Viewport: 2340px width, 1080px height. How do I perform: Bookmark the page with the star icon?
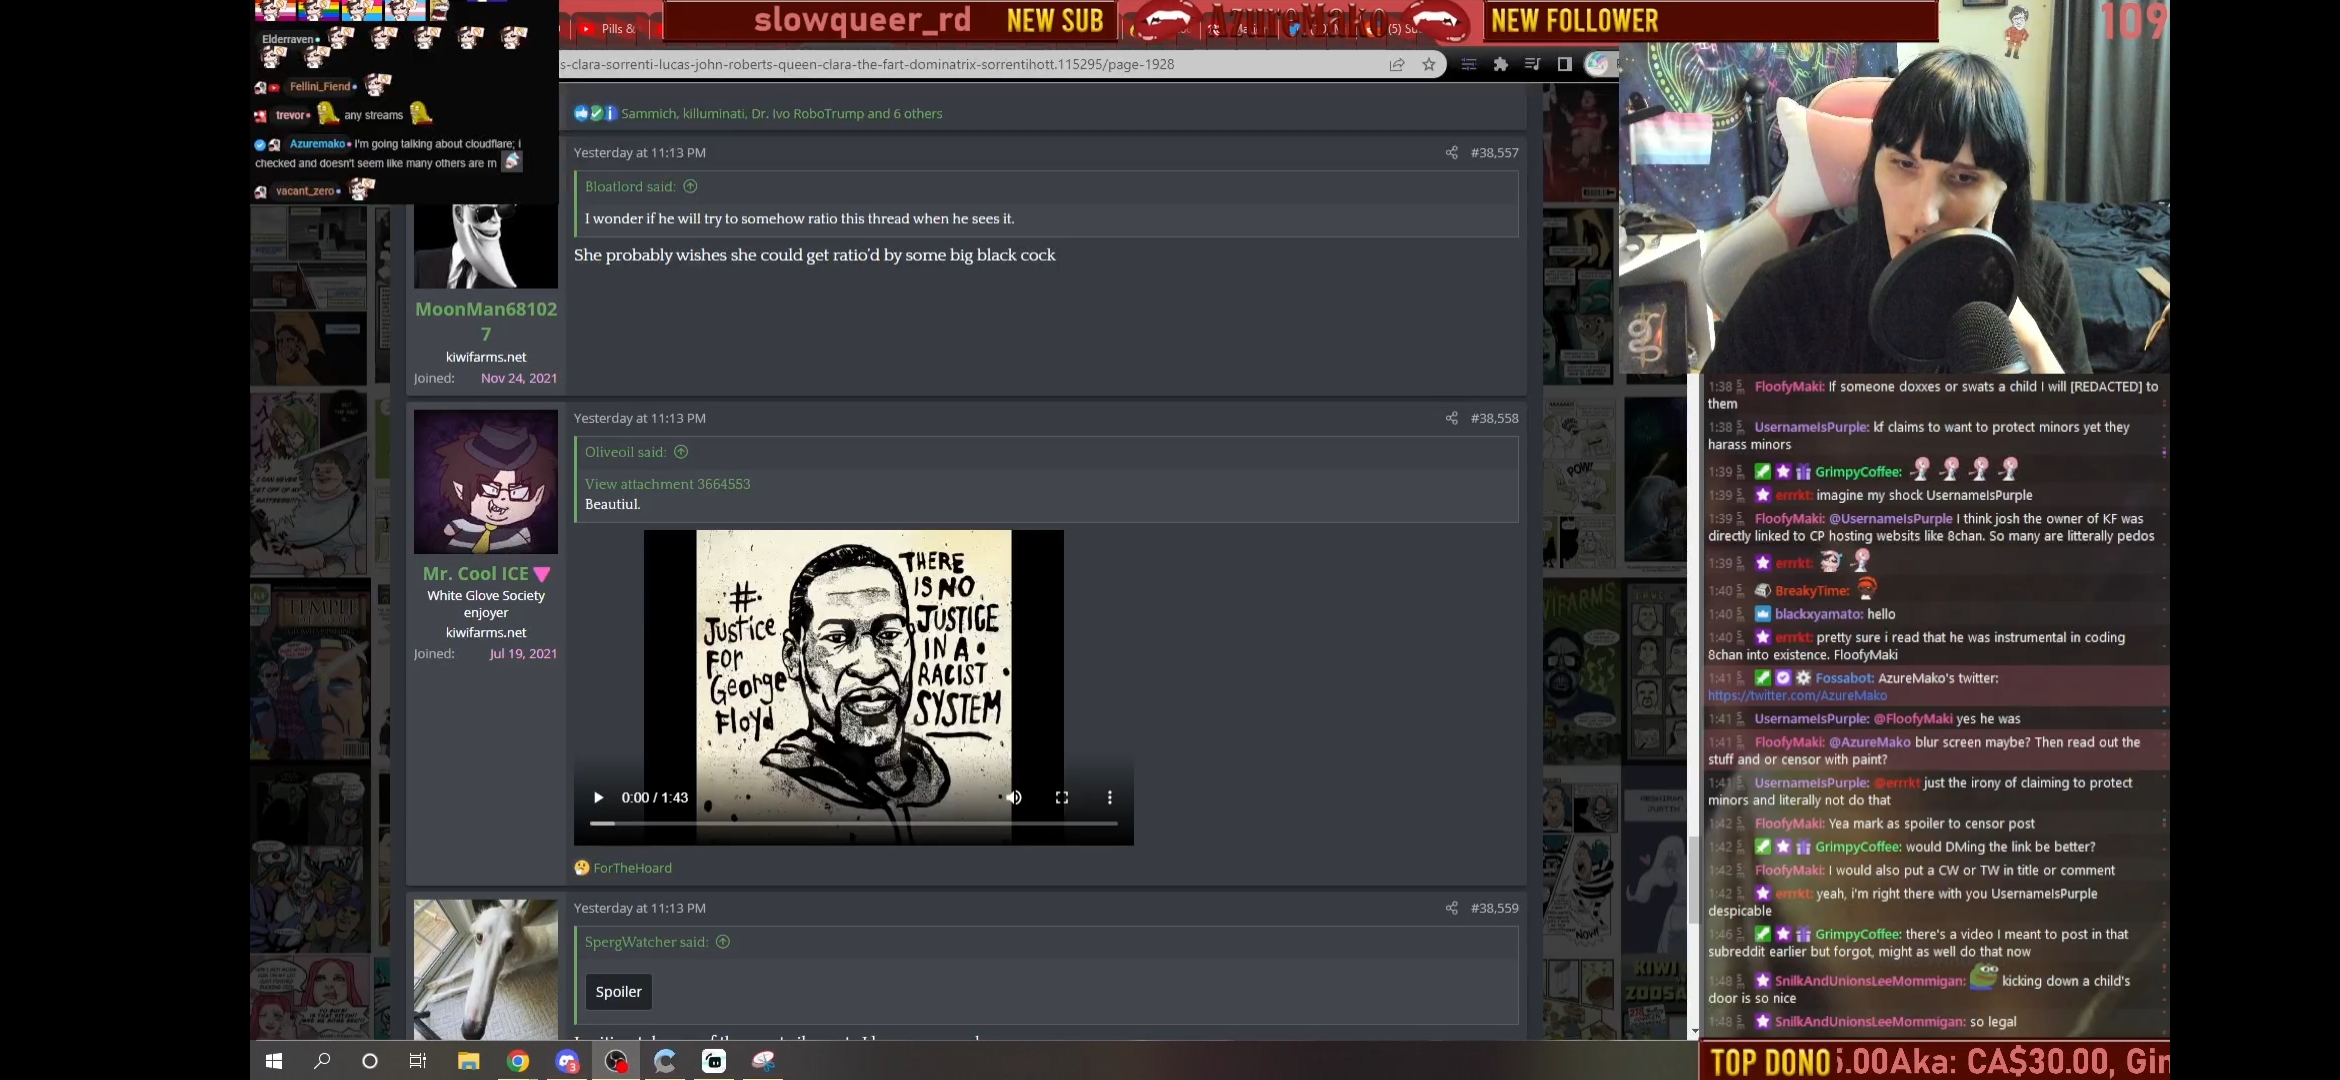click(x=1429, y=64)
